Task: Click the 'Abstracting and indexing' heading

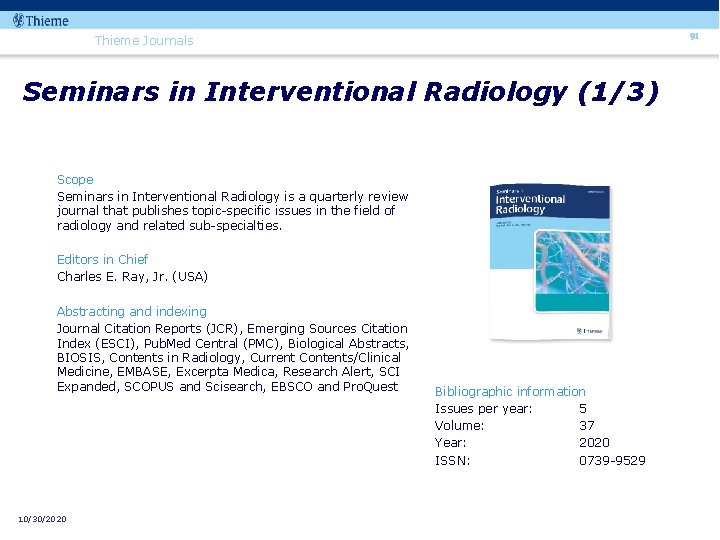Action: (x=132, y=311)
